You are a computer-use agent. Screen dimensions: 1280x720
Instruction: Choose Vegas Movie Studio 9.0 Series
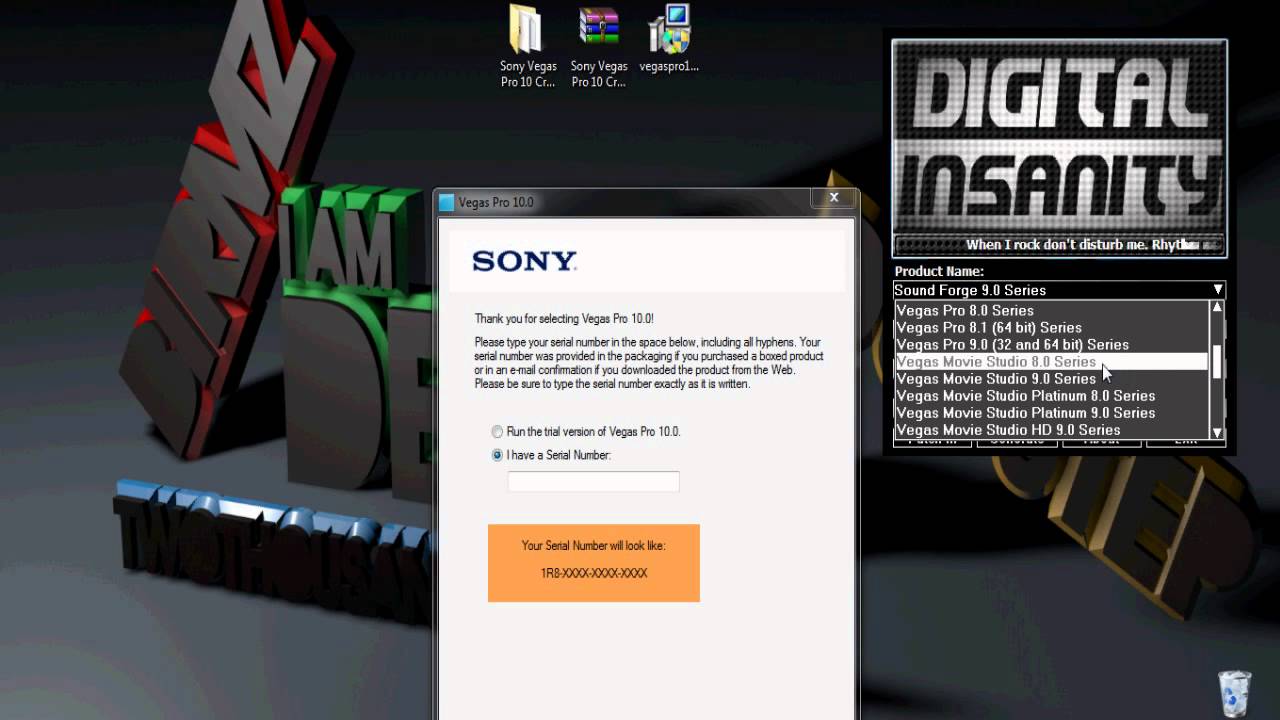(x=1051, y=378)
